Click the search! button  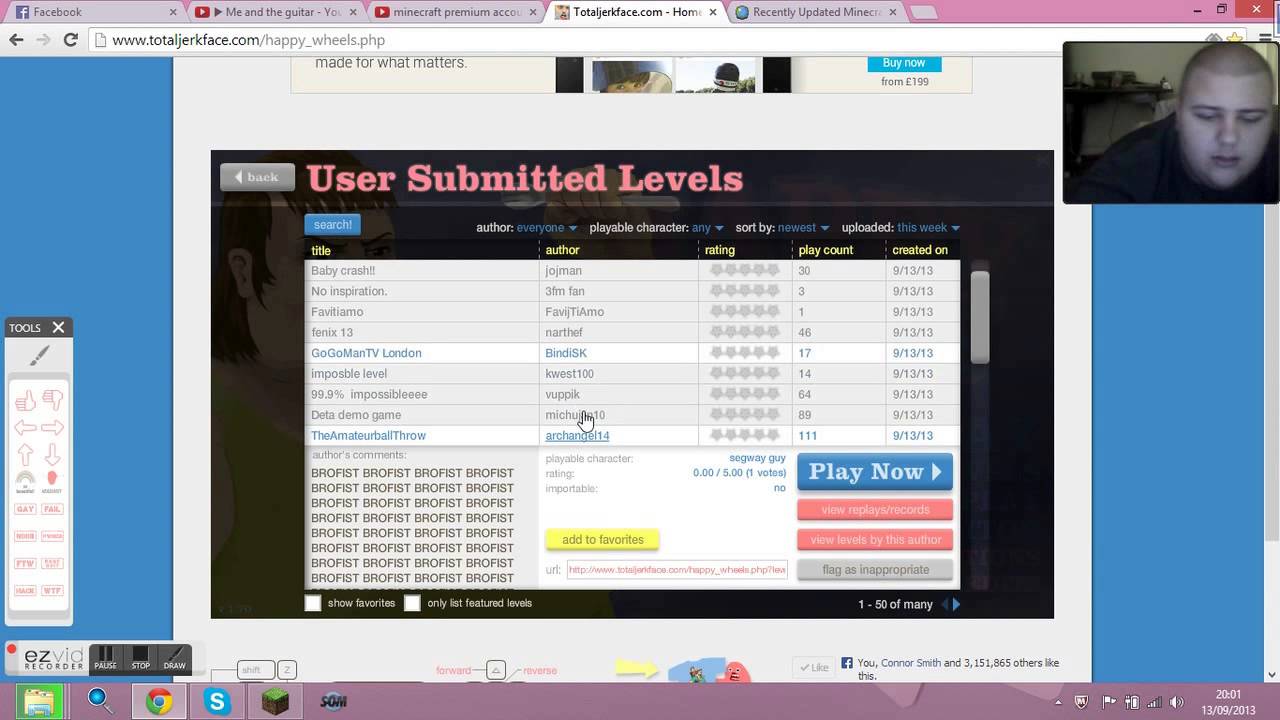click(x=333, y=225)
